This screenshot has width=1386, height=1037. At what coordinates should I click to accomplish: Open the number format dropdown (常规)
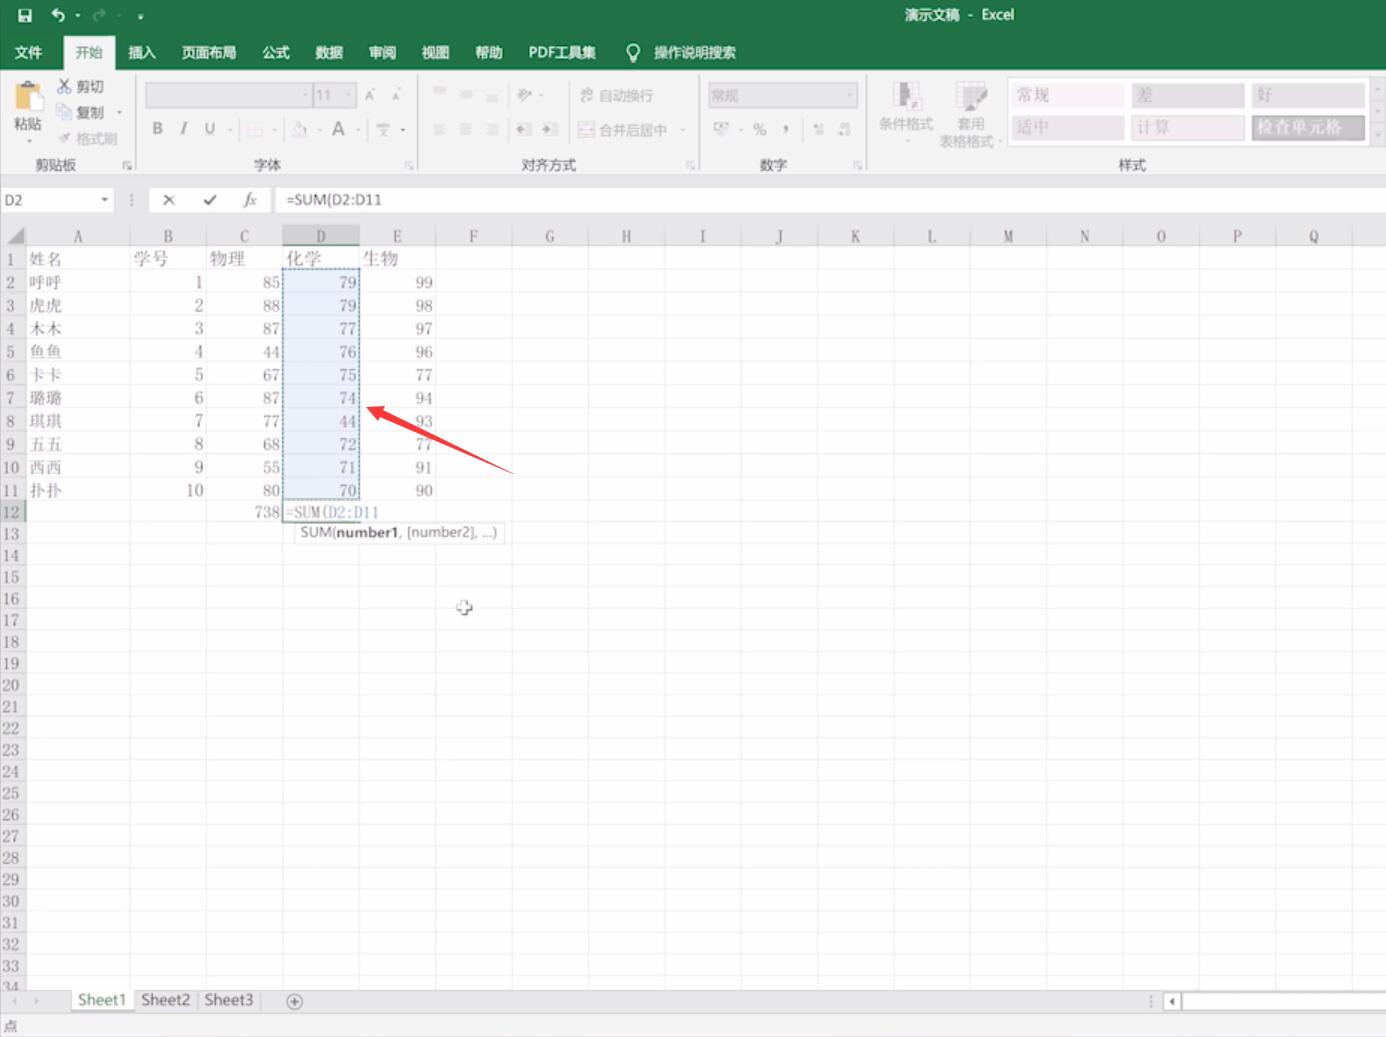coord(850,95)
